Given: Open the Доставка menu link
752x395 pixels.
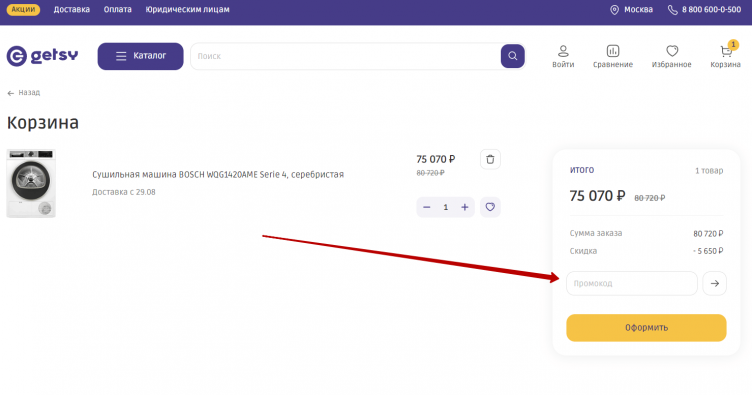Looking at the screenshot, I should tap(71, 10).
